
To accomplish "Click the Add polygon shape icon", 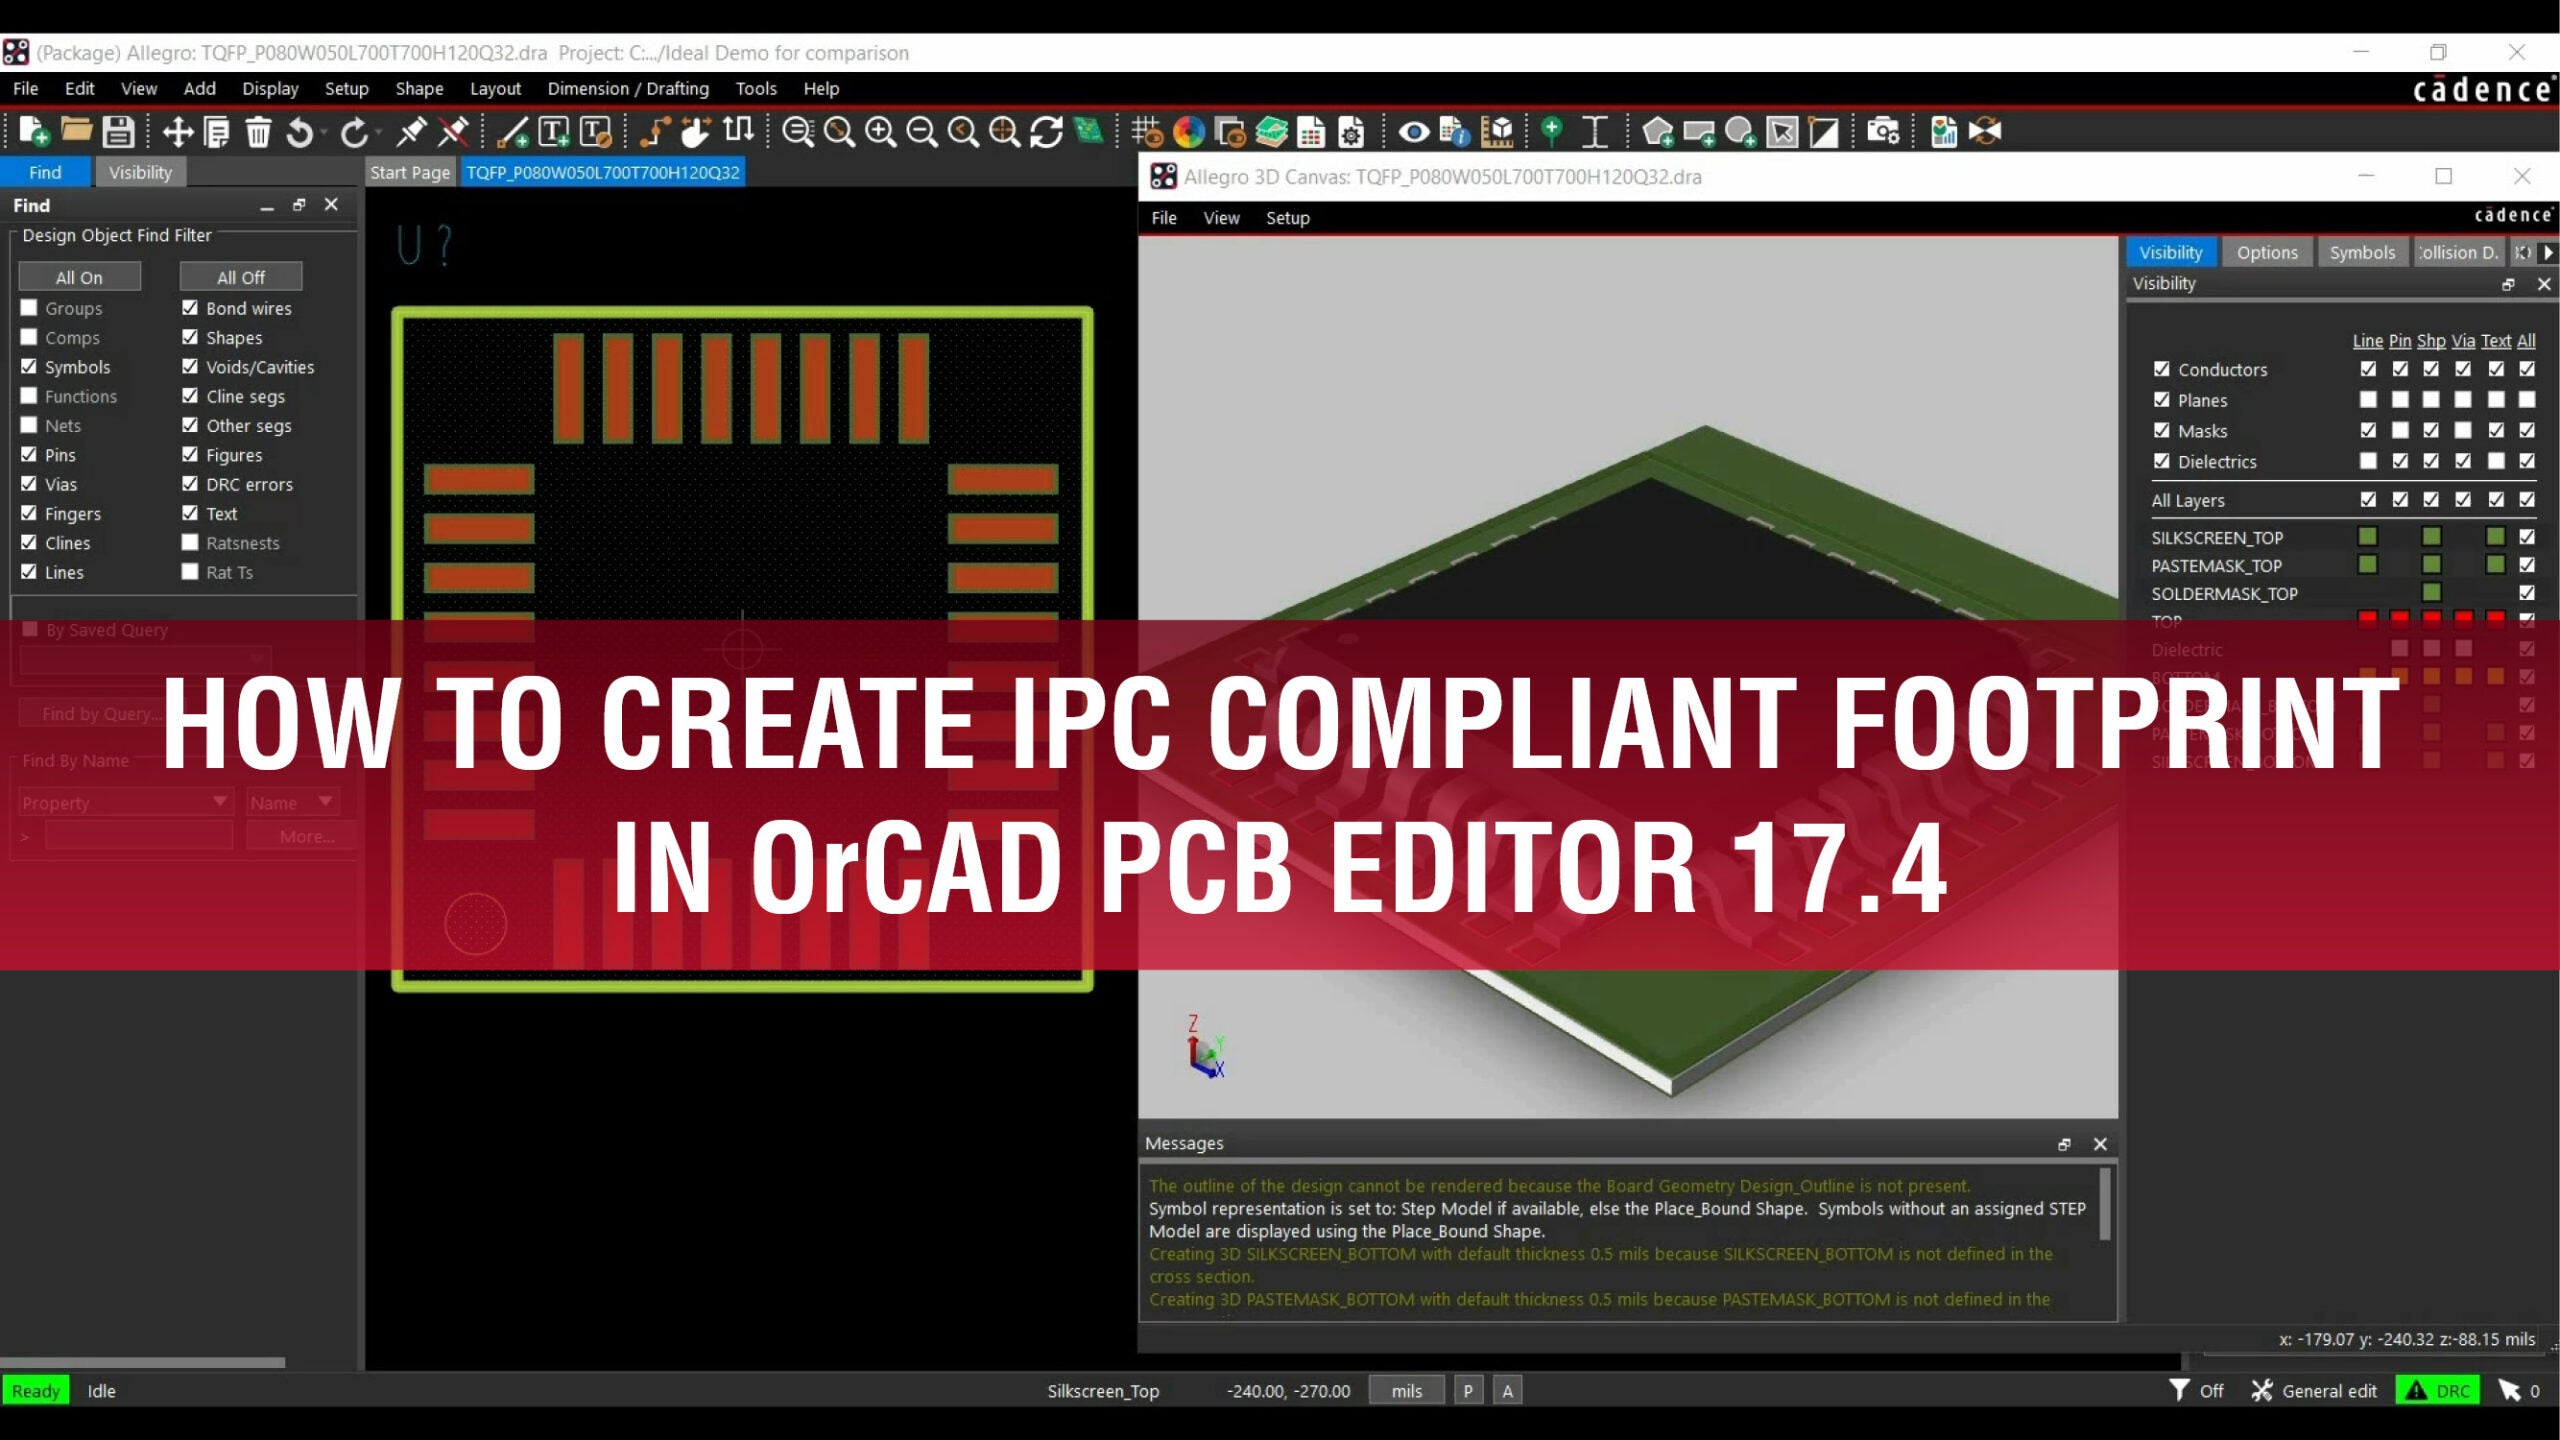I will pos(1657,131).
